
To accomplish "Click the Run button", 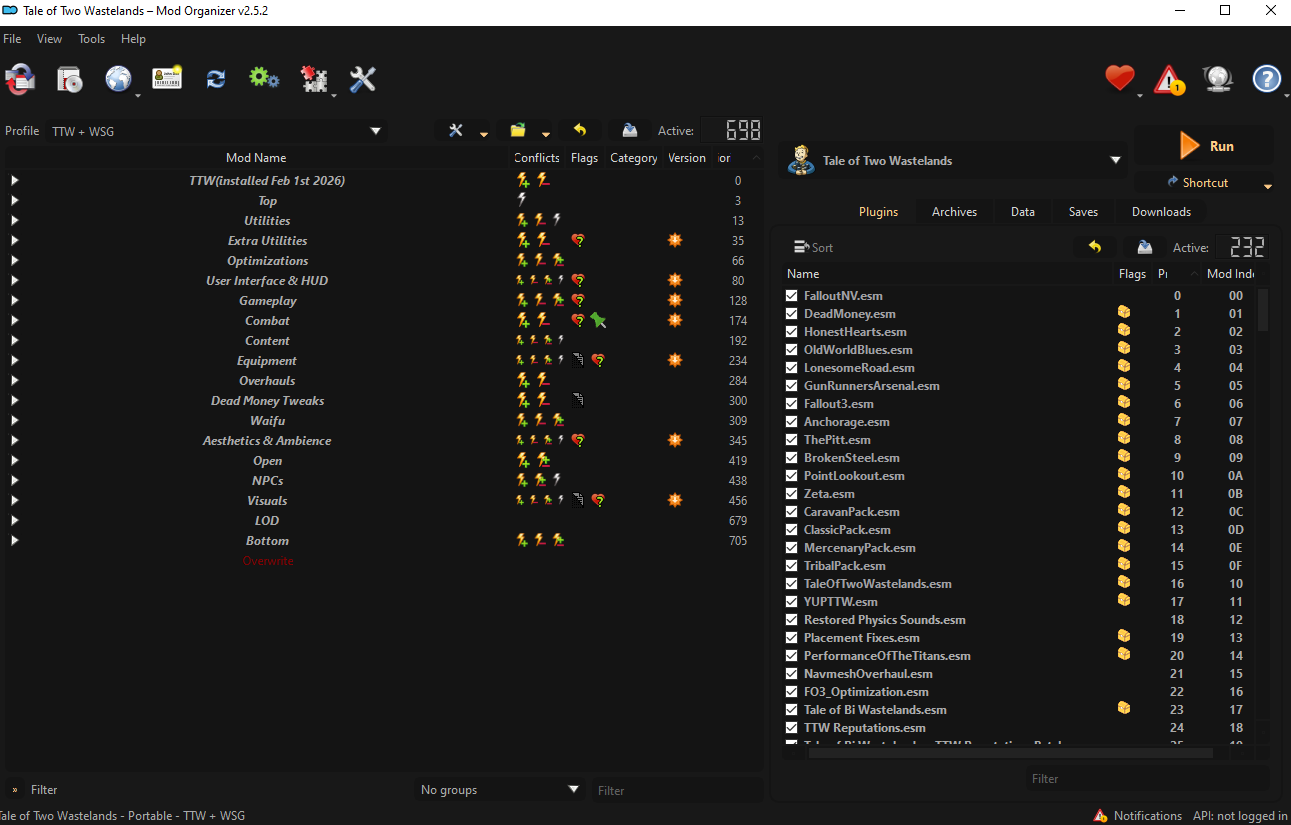I will click(1205, 146).
